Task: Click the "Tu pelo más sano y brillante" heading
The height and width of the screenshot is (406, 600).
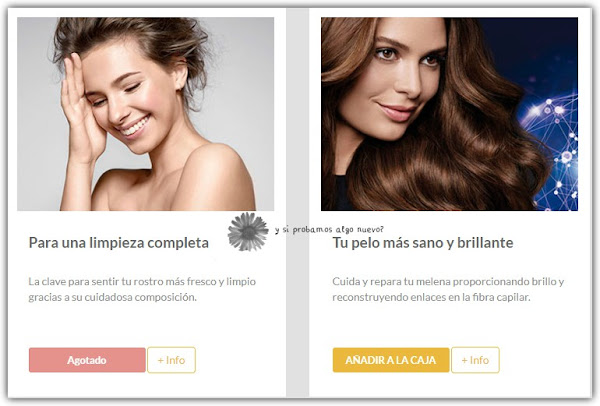Action: (423, 243)
